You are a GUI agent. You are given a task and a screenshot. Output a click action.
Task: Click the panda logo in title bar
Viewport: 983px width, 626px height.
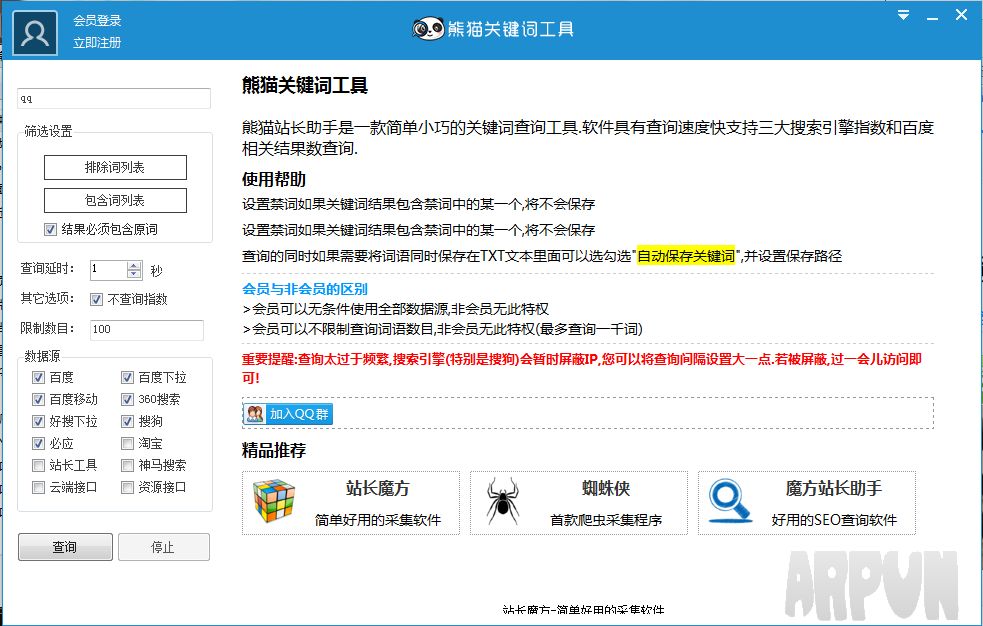pyautogui.click(x=428, y=29)
